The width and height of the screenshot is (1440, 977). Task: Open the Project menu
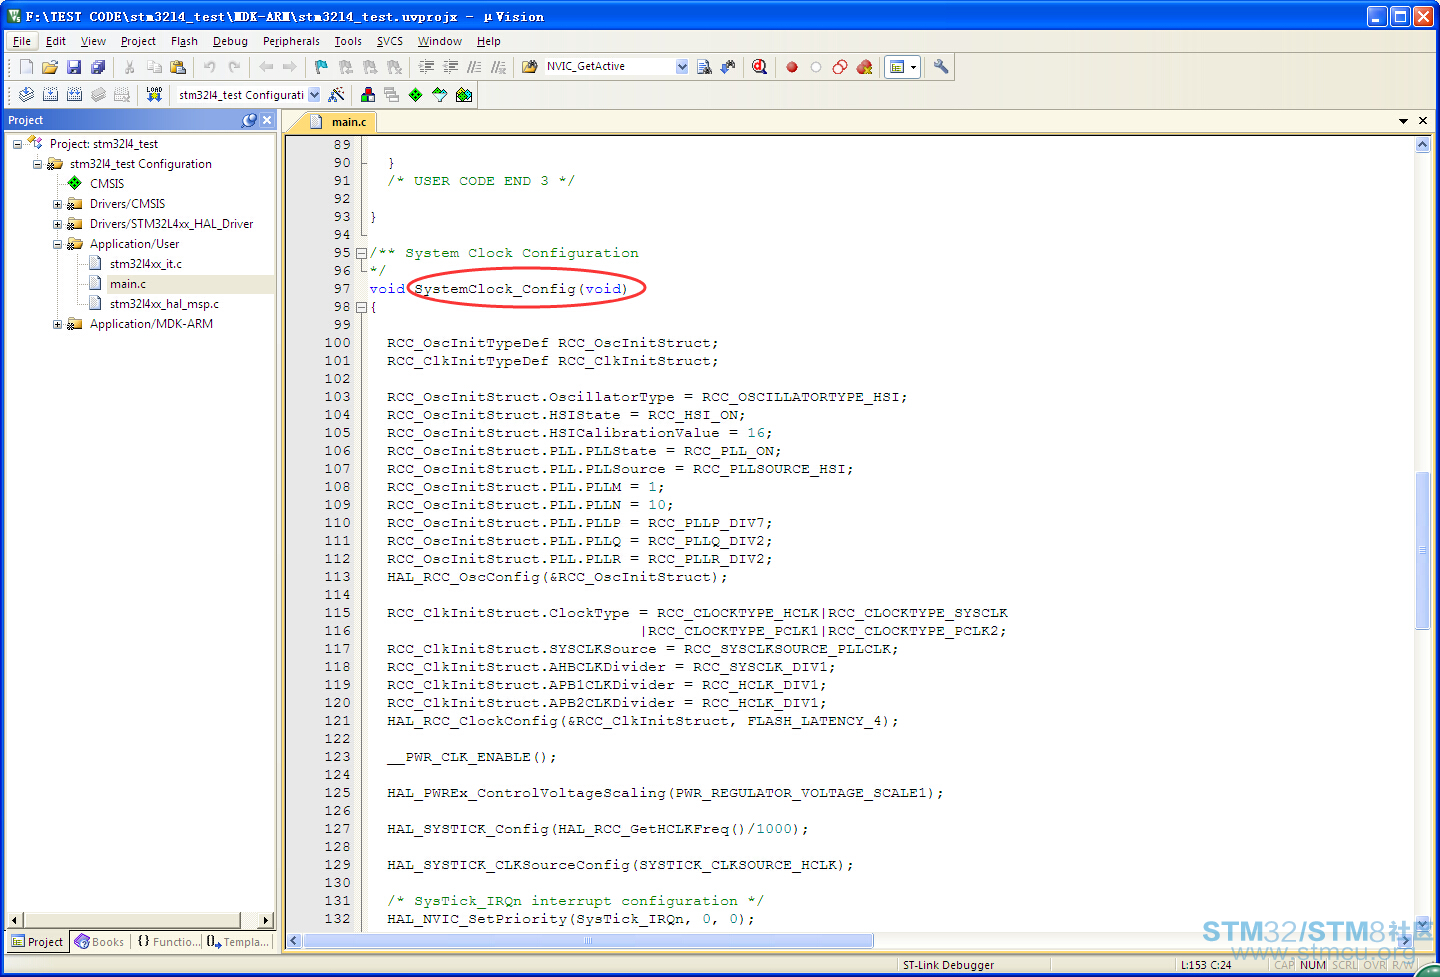point(138,41)
